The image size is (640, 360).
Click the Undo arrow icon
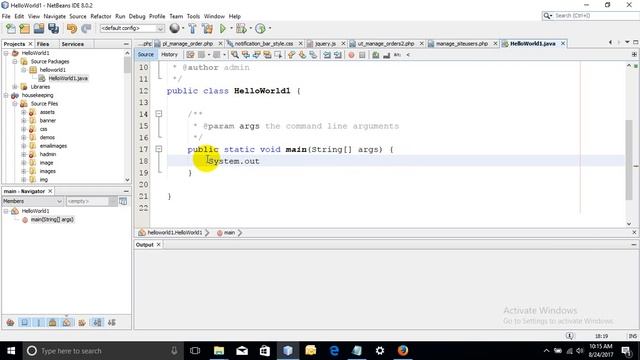[x=72, y=29]
